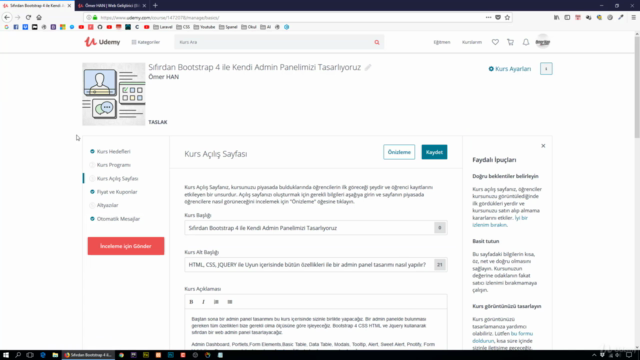Viewport: 640px width, 360px height.
Task: Go back with the browser back arrow
Action: (7, 17)
